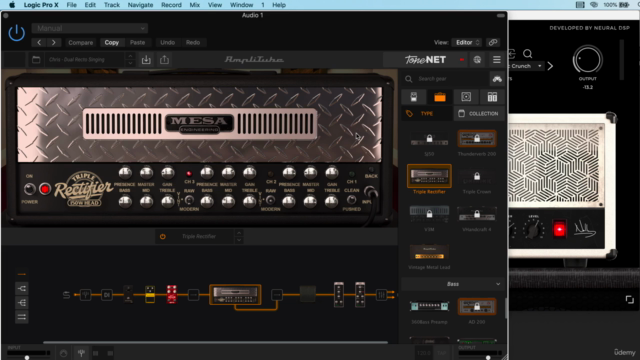
Task: Click the DI block in signal chain
Action: pos(107,295)
